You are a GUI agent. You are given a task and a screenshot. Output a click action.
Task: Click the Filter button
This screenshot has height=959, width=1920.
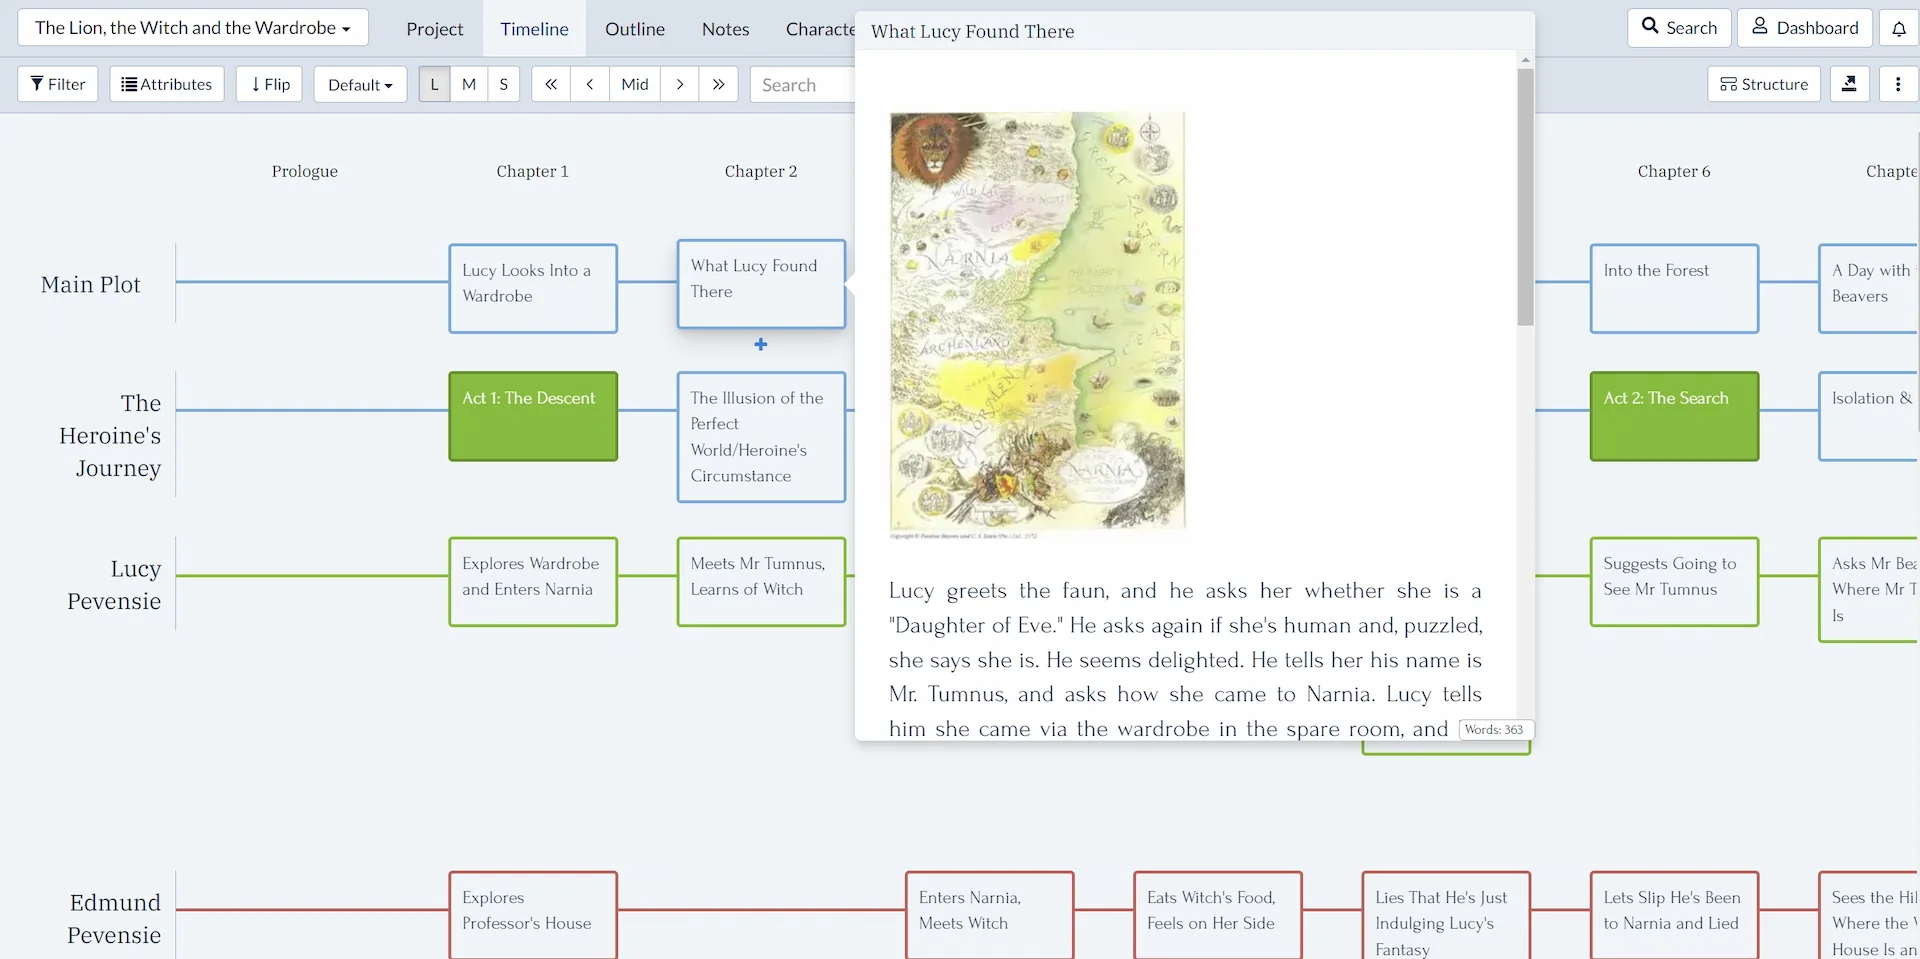coord(58,84)
